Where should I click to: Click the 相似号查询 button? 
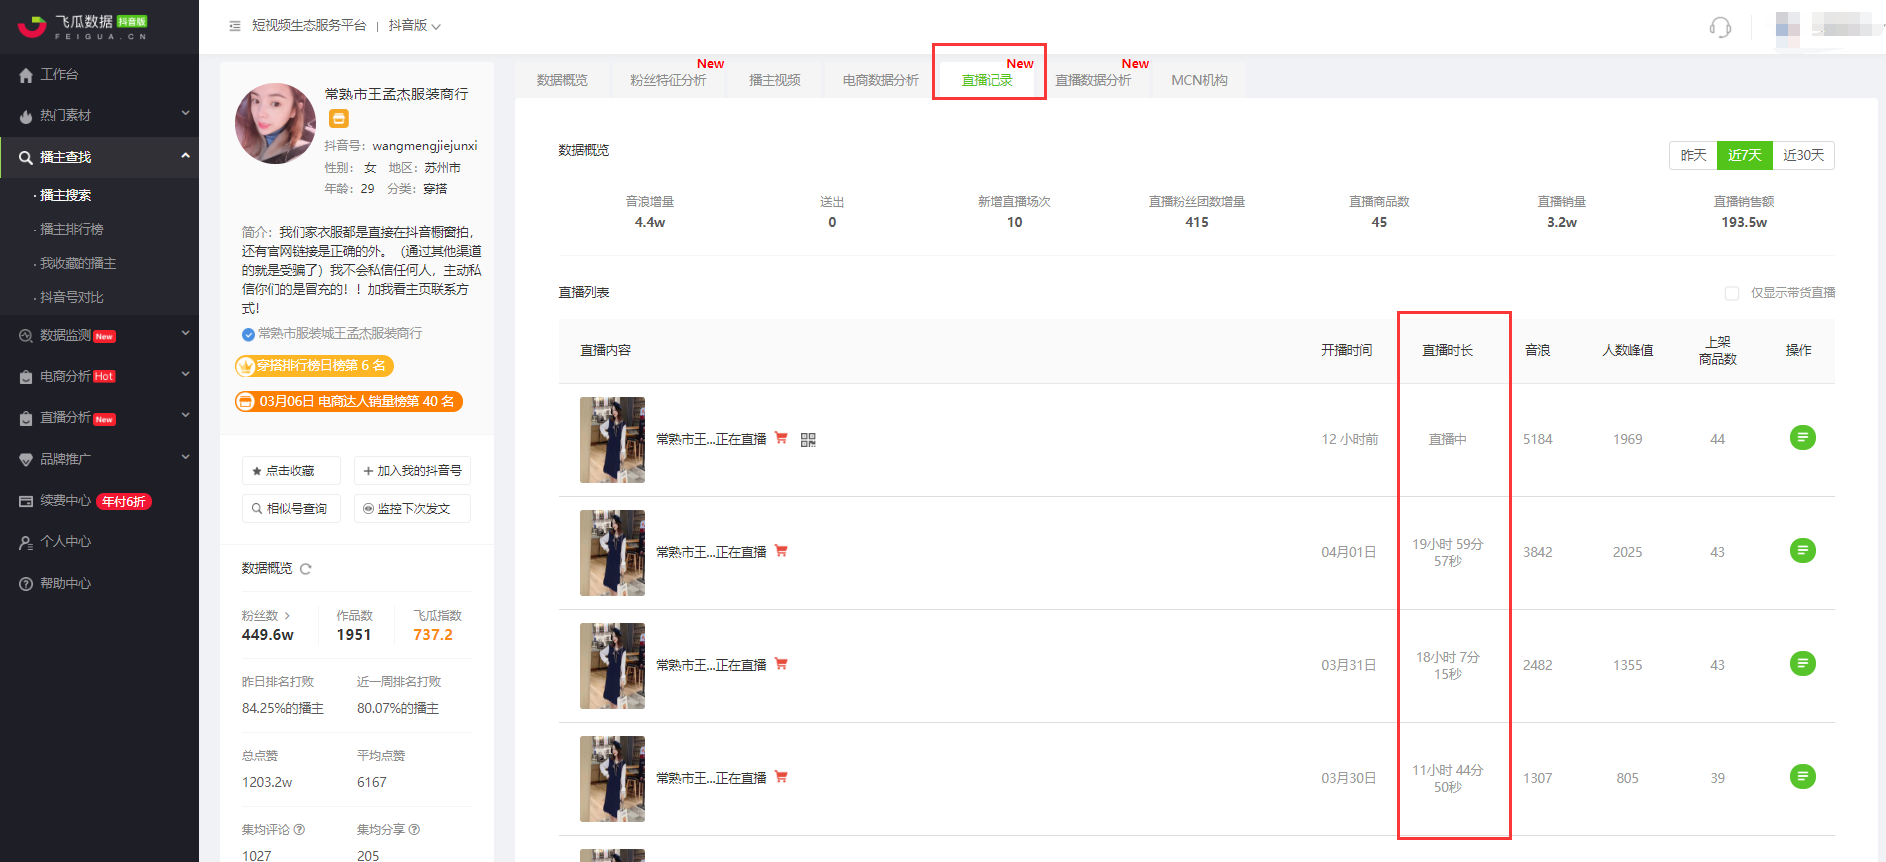[x=291, y=509]
